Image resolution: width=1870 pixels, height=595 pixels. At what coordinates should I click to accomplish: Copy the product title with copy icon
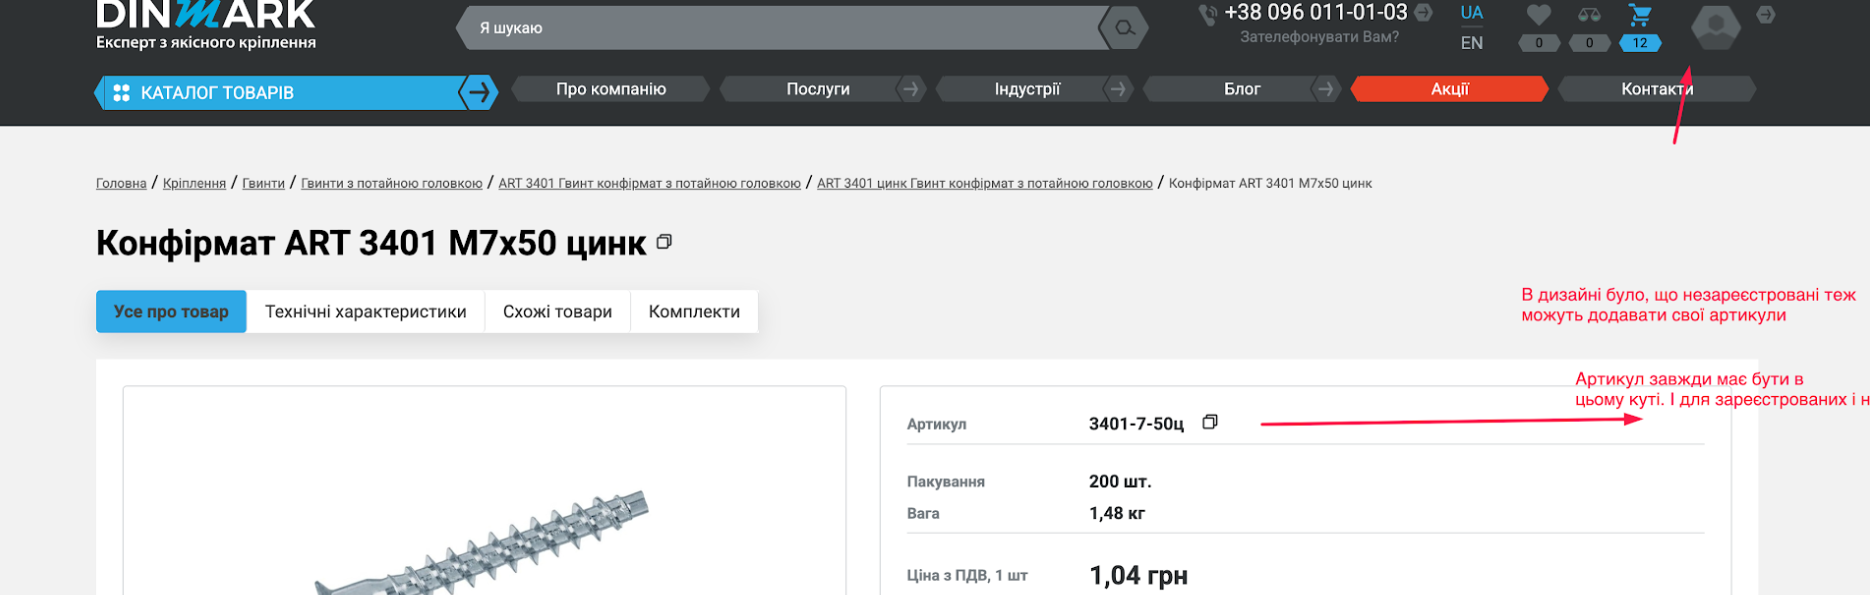click(664, 242)
